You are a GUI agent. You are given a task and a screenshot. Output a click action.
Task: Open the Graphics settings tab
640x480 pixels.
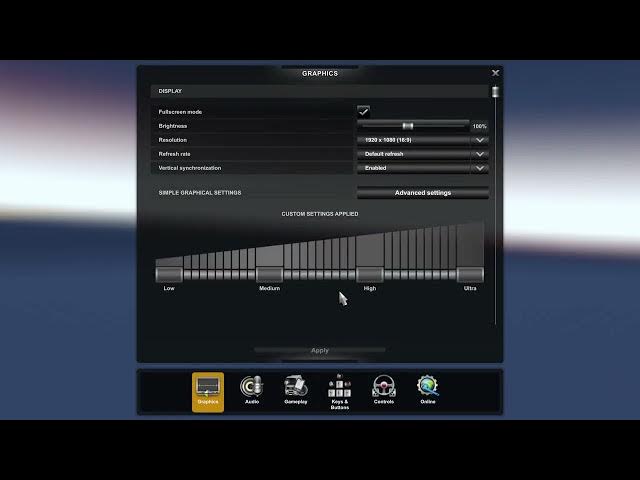pos(208,392)
